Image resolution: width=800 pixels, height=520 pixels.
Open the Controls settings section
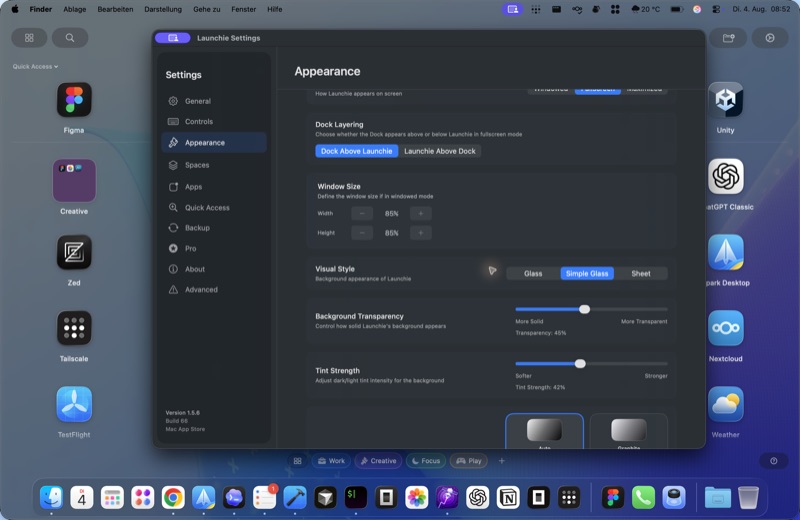click(214, 121)
